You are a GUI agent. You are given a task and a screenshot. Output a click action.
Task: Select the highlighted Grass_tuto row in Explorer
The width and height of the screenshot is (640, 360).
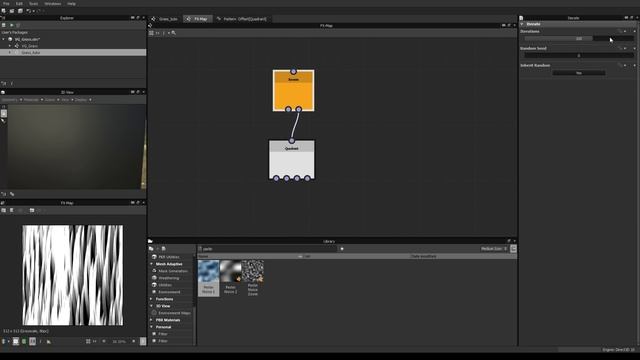click(73, 53)
